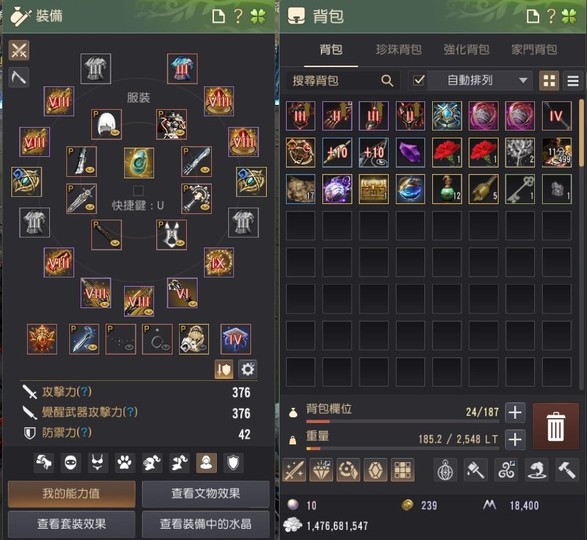The width and height of the screenshot is (587, 540).
Task: Click the 查看套裝效果 button
Action: point(72,523)
